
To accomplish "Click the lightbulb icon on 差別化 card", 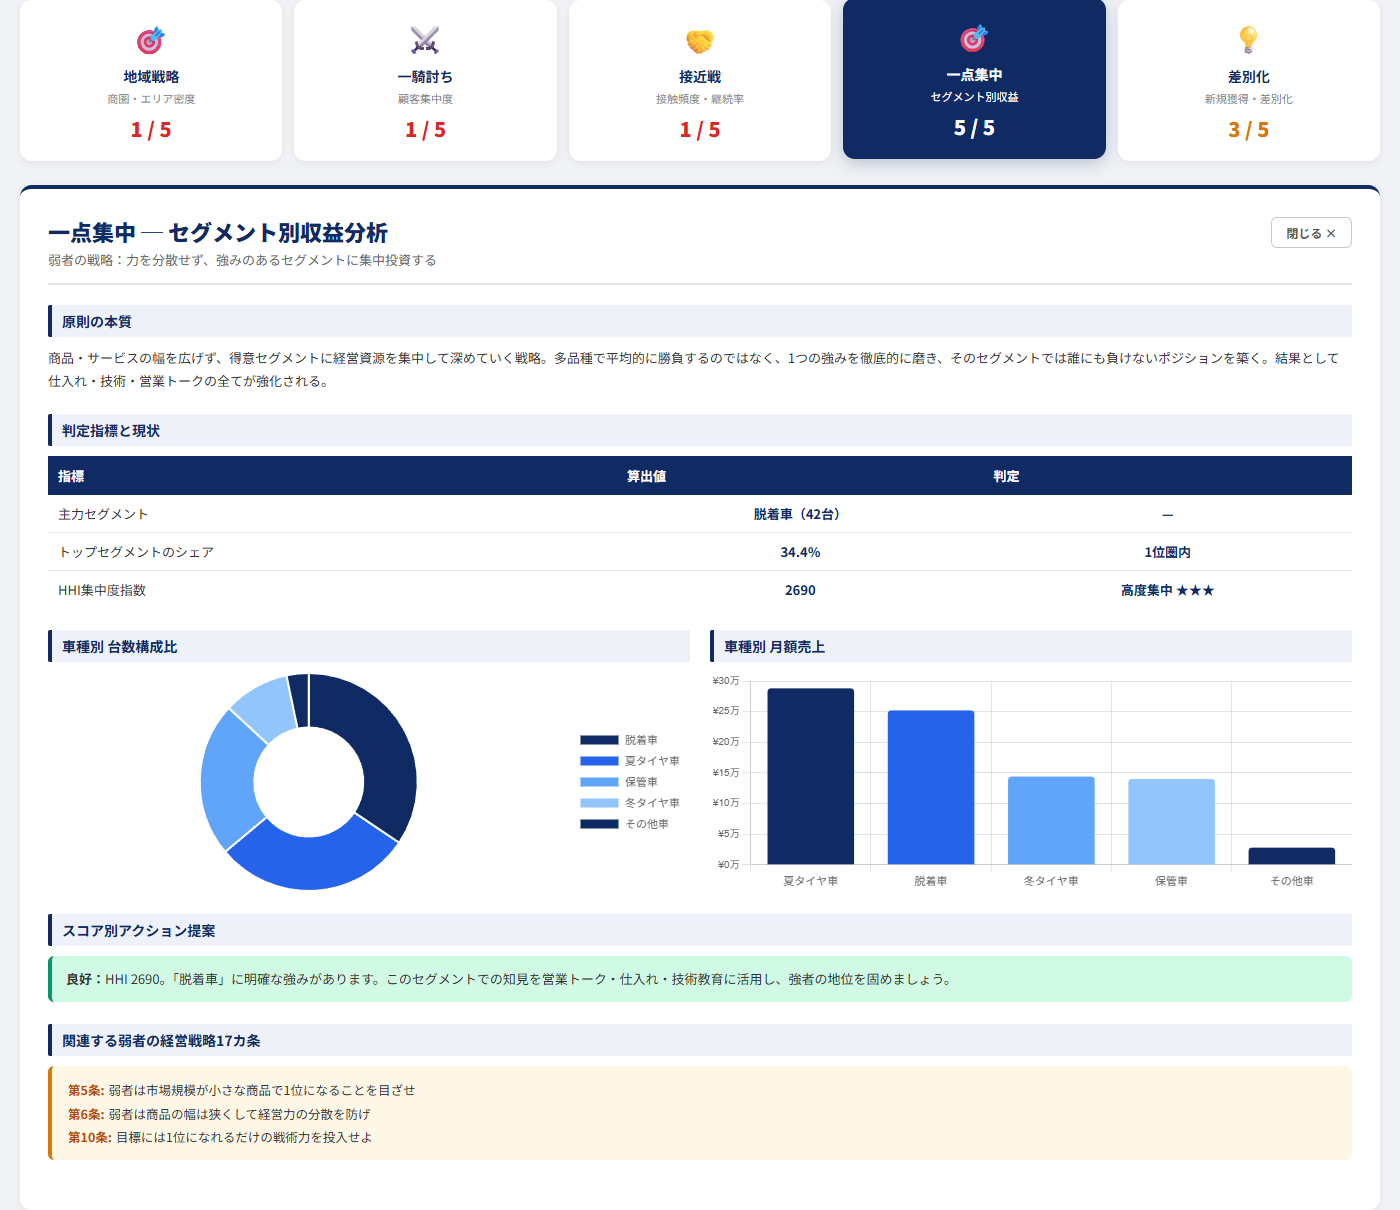I will [x=1247, y=40].
